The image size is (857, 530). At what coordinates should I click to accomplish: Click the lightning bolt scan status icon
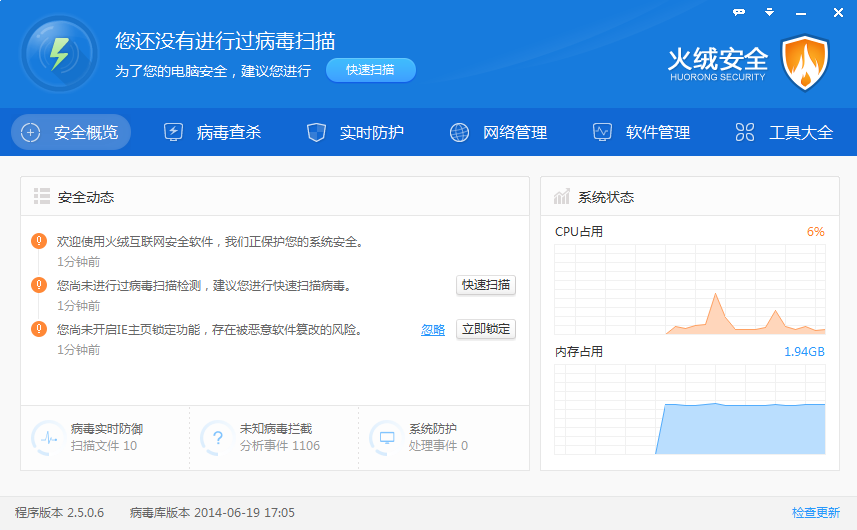[x=59, y=54]
